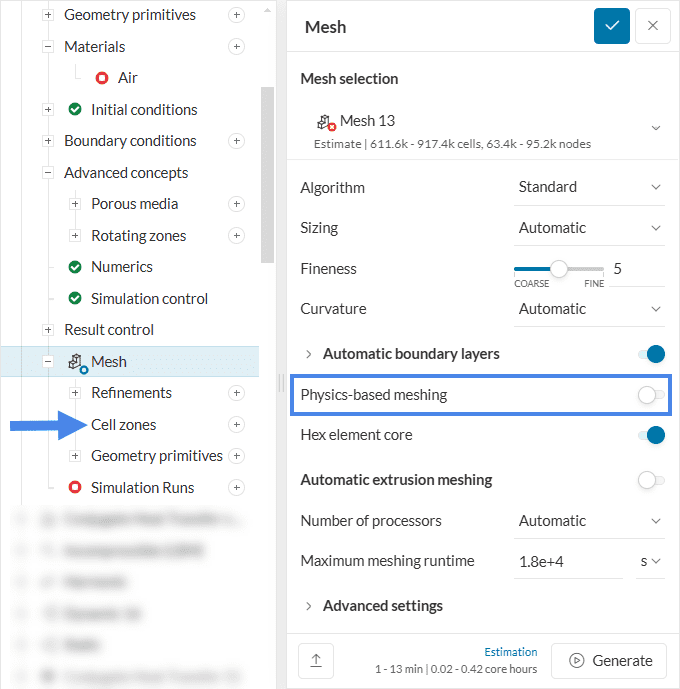
Task: Add a Cell zones entry with plus icon
Action: (x=236, y=425)
